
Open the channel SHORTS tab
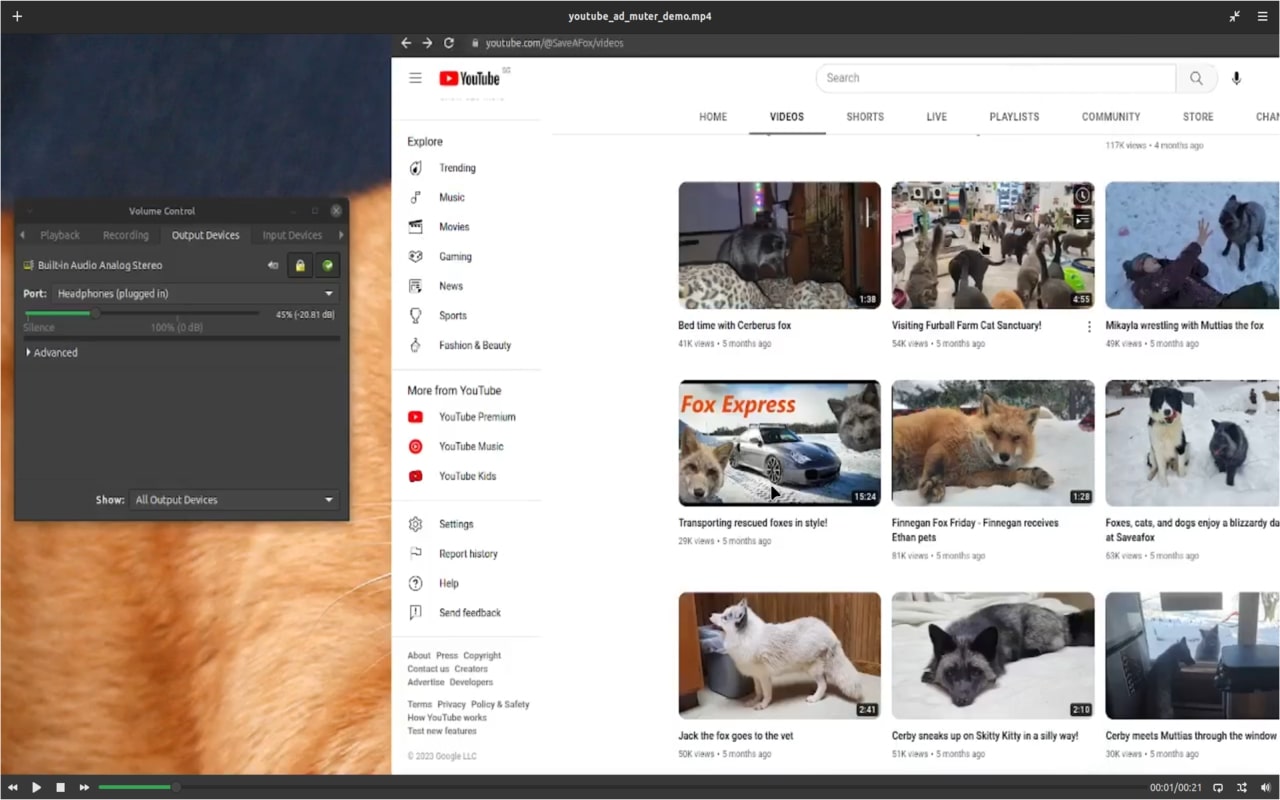click(865, 117)
